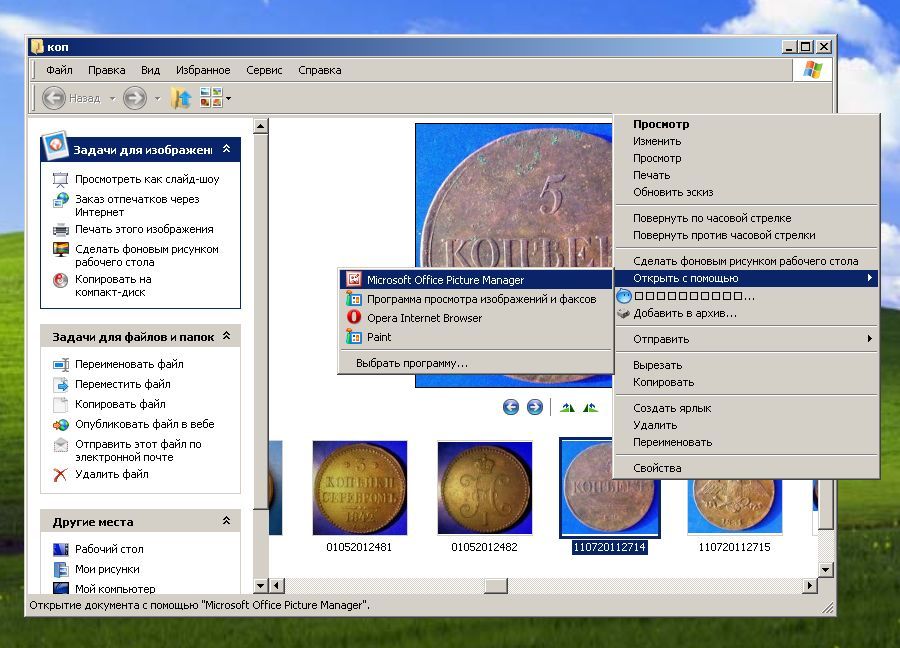Select thumbnail 01052012482
Image resolution: width=900 pixels, height=648 pixels.
click(x=484, y=488)
